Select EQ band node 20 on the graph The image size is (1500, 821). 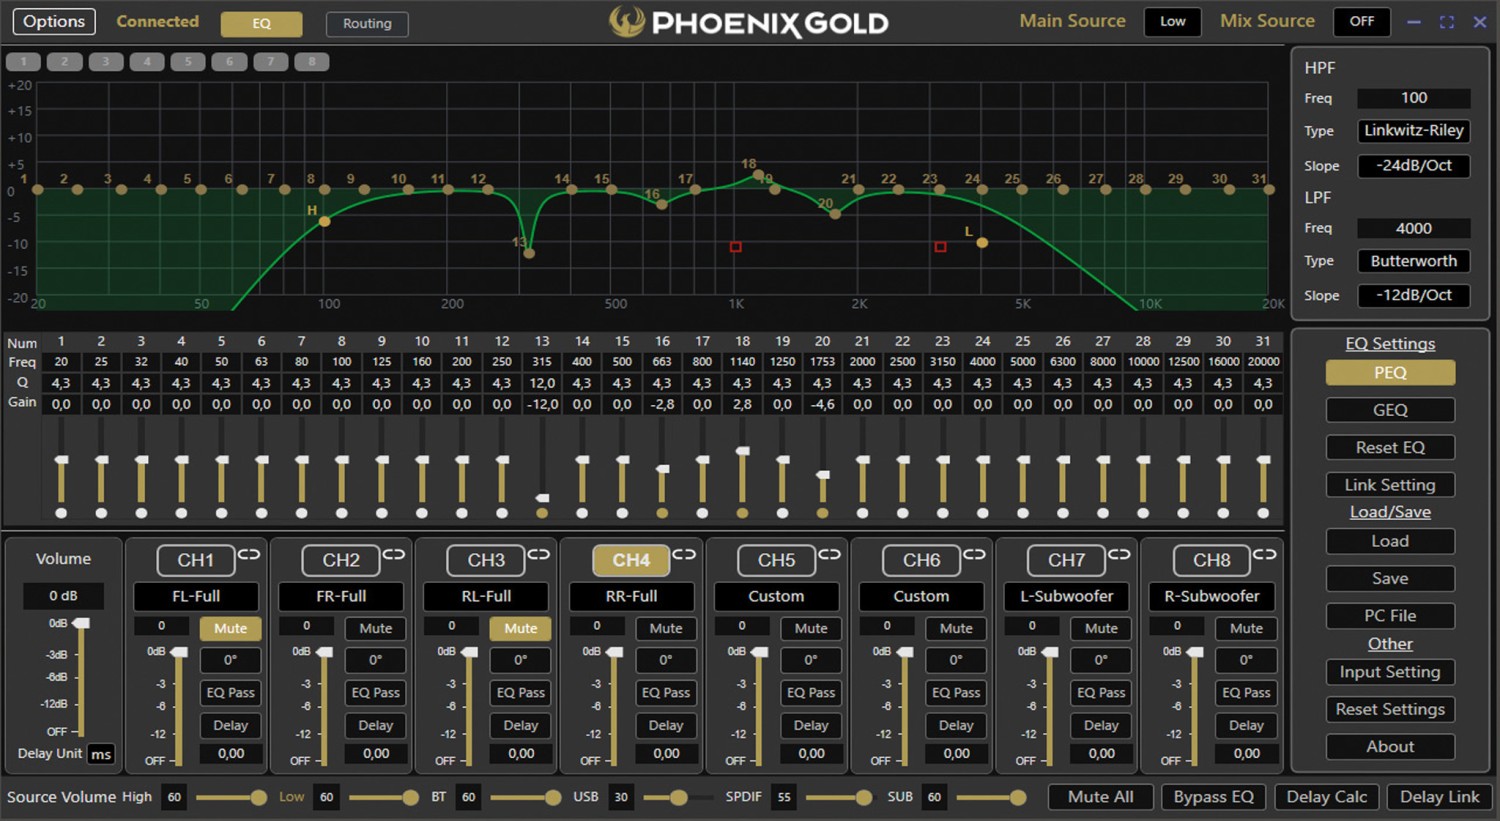click(835, 213)
